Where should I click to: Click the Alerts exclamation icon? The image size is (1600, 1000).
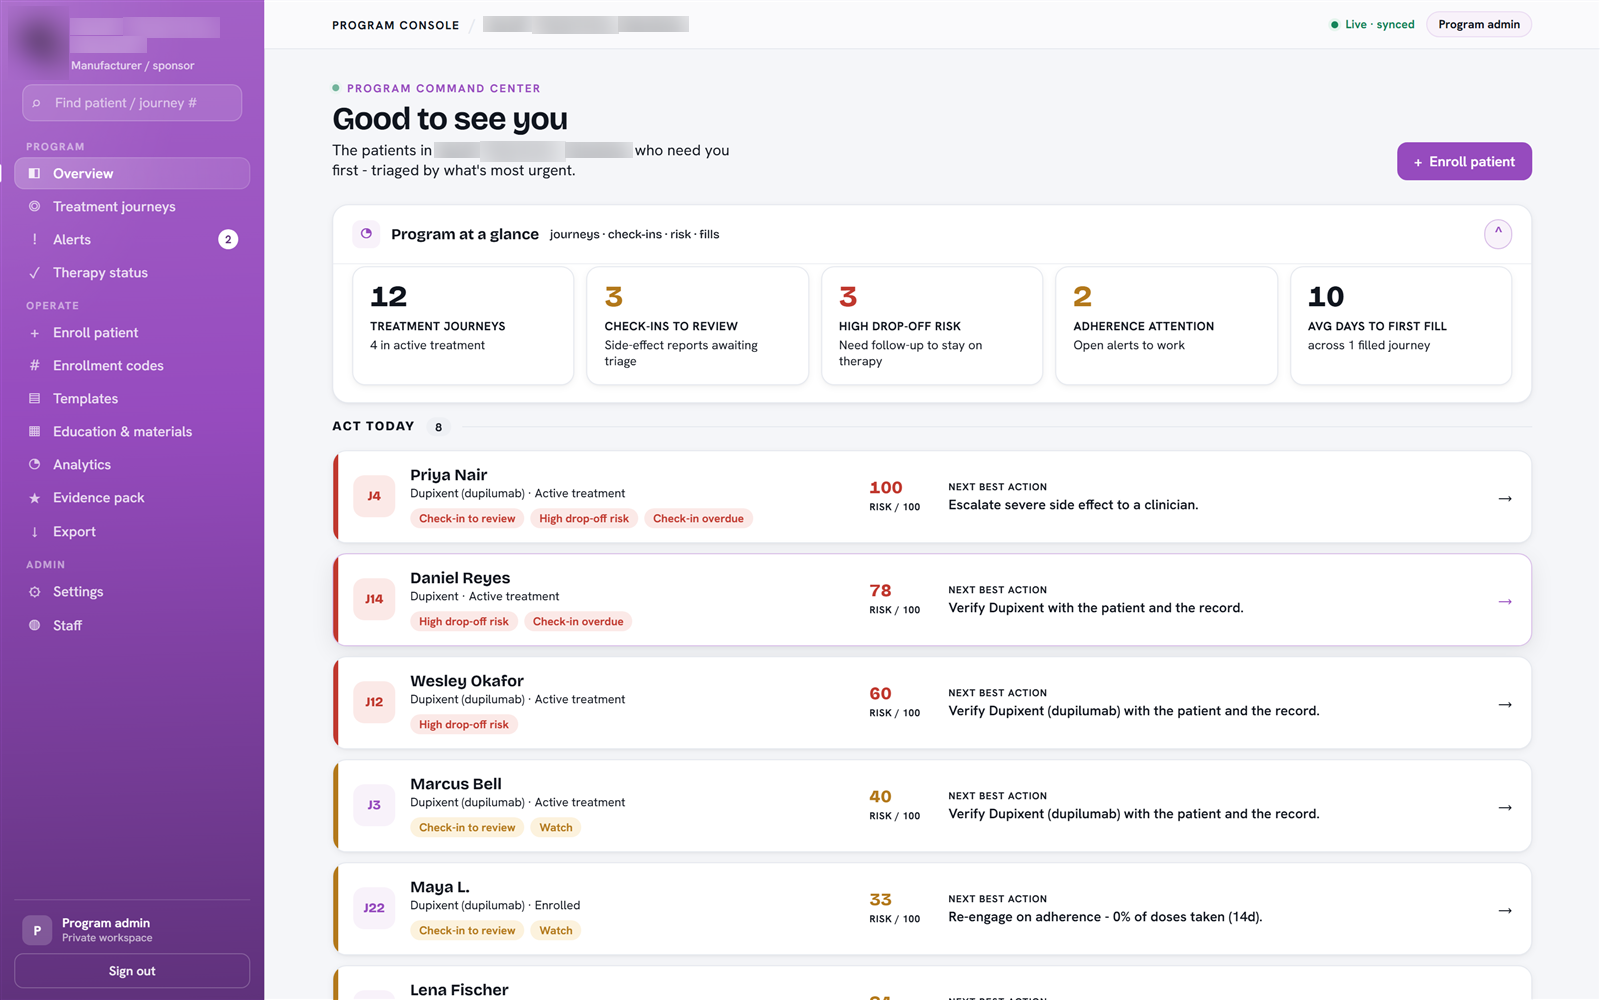tap(34, 239)
